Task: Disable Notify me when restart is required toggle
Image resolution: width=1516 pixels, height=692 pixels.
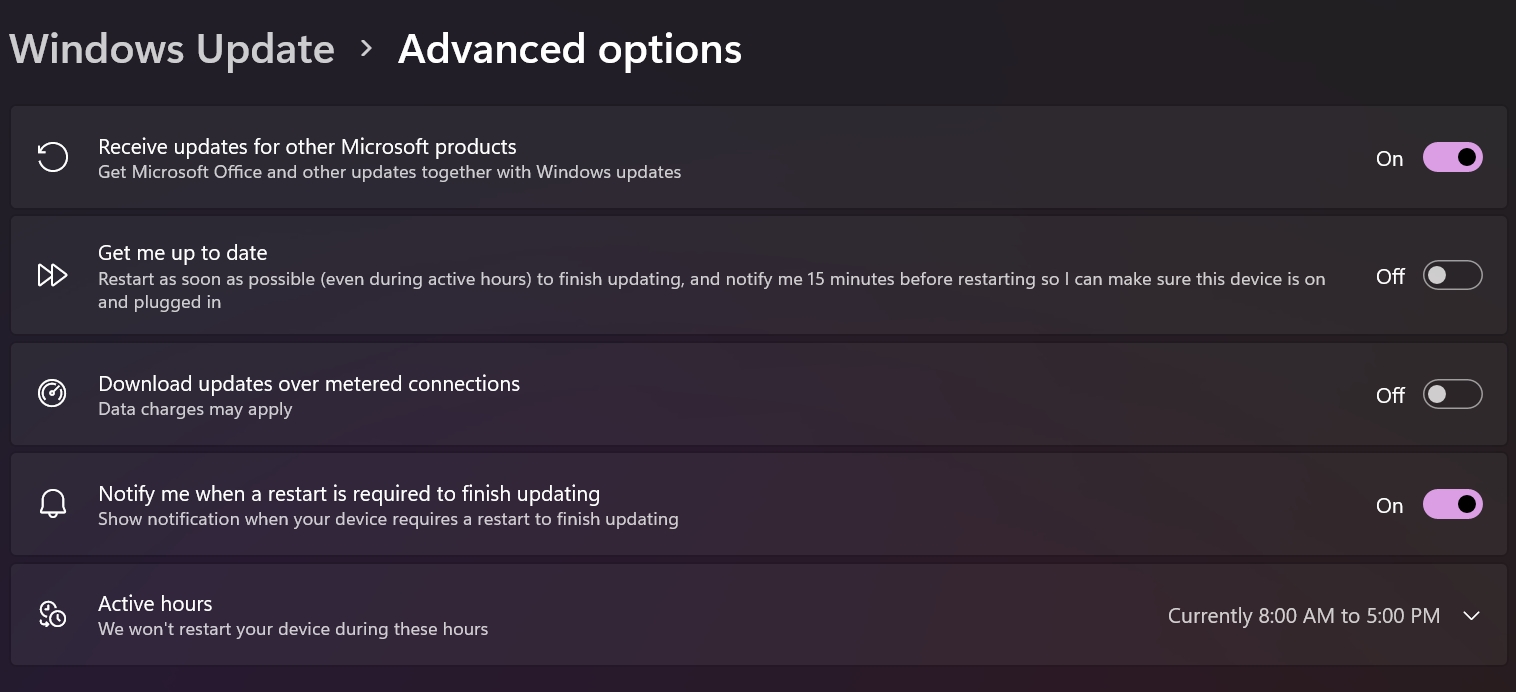Action: tap(1452, 504)
